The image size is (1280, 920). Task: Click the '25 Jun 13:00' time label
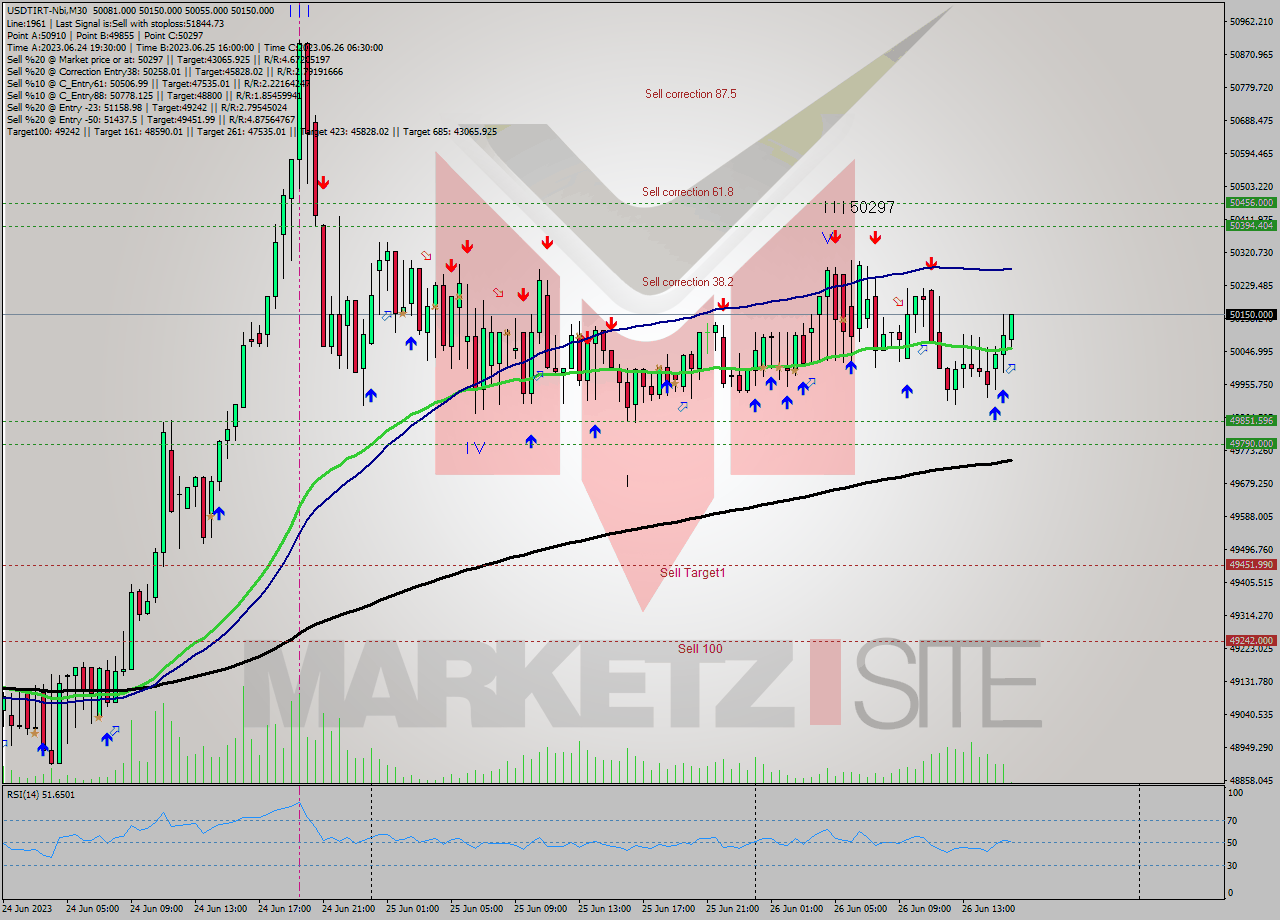(604, 909)
